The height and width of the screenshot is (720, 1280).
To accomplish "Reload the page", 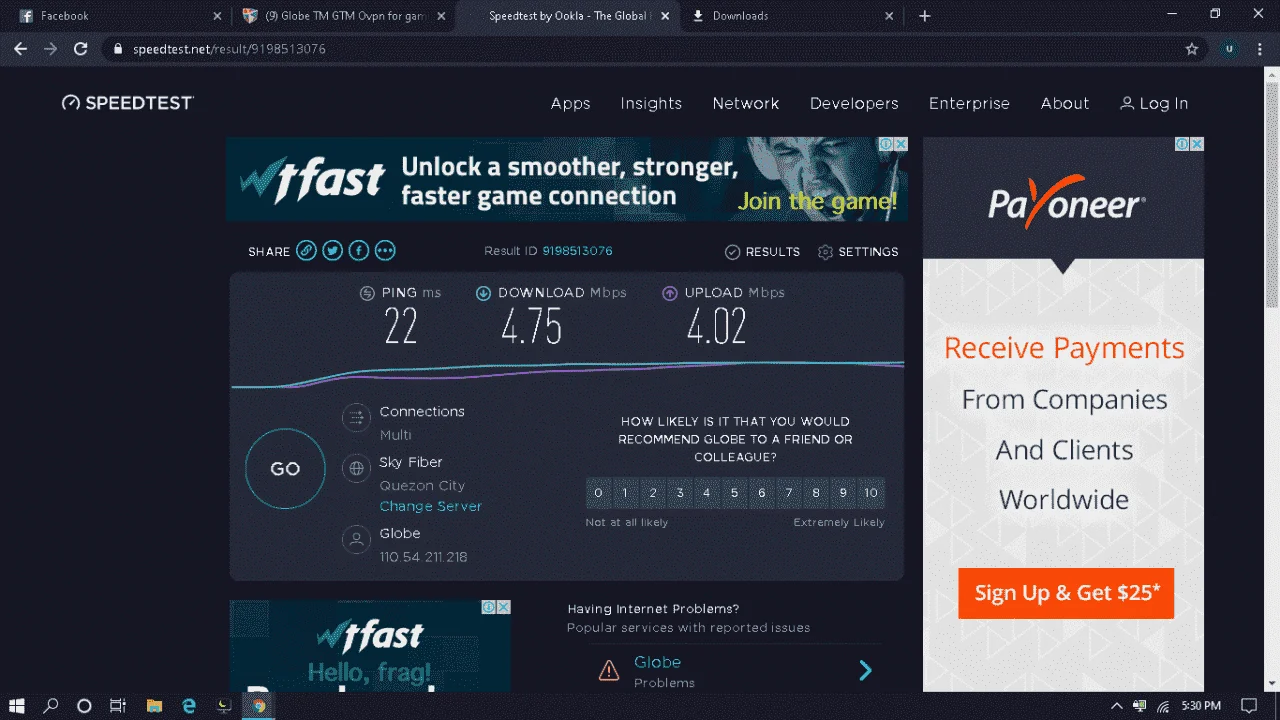I will coord(81,49).
